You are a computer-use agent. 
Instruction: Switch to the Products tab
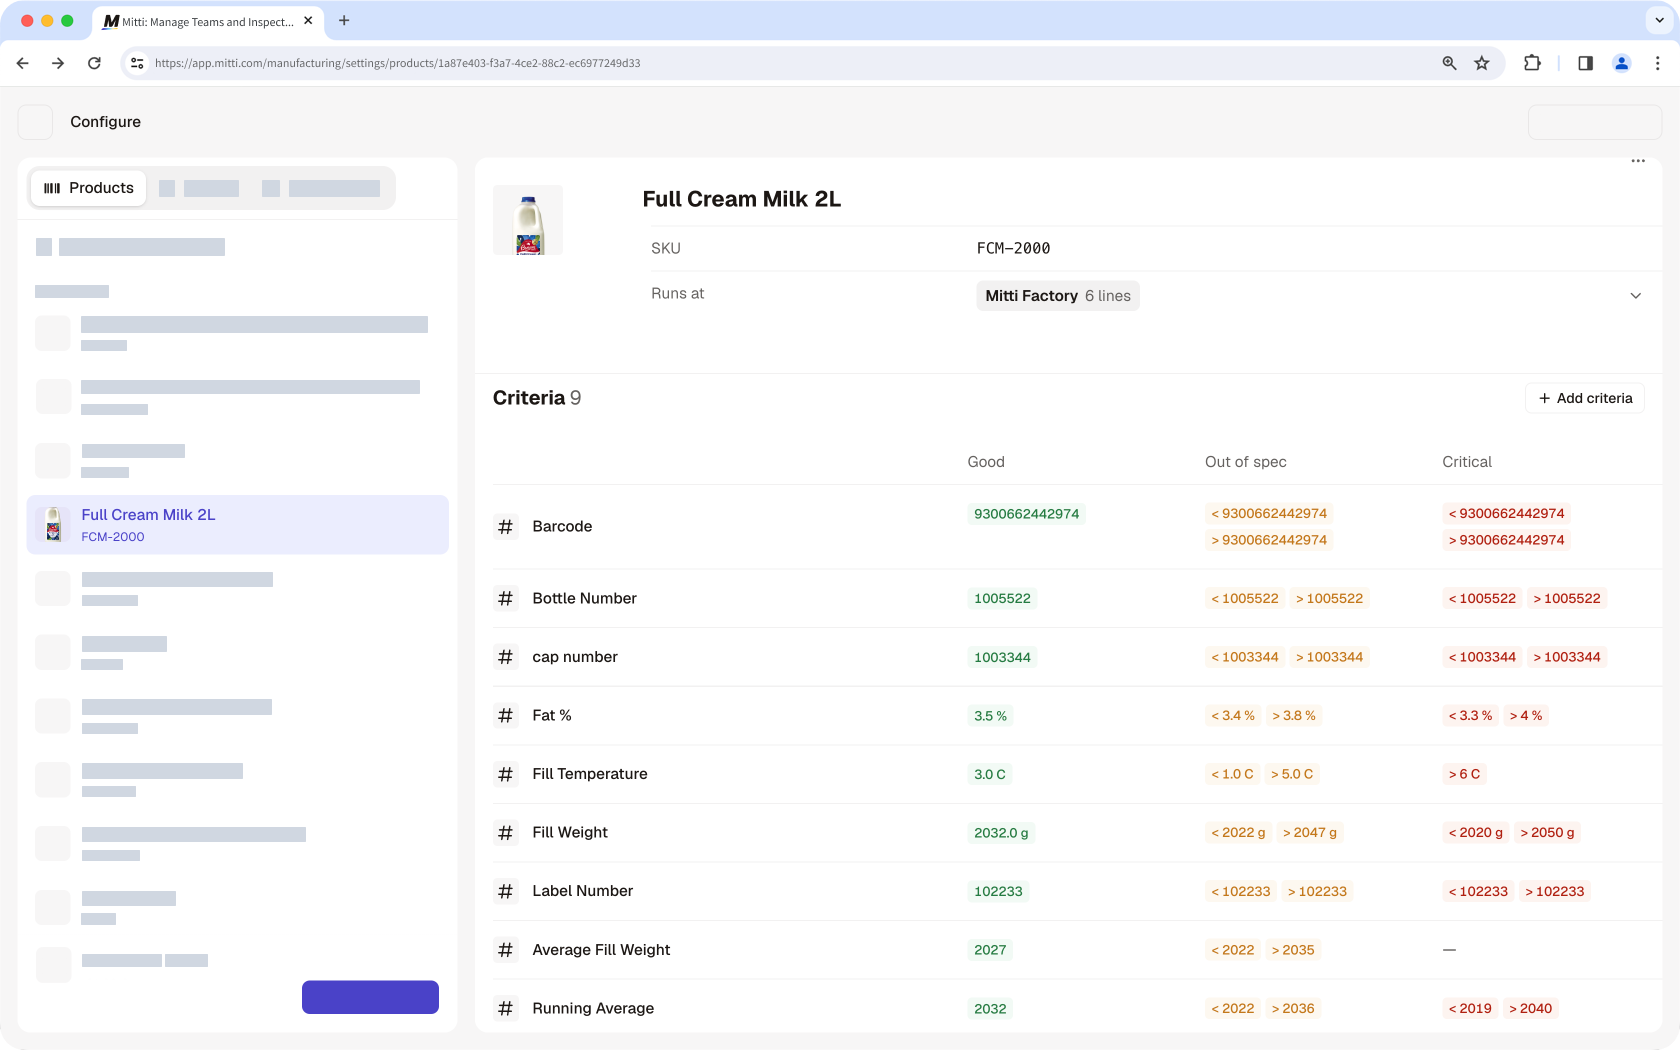click(x=89, y=188)
